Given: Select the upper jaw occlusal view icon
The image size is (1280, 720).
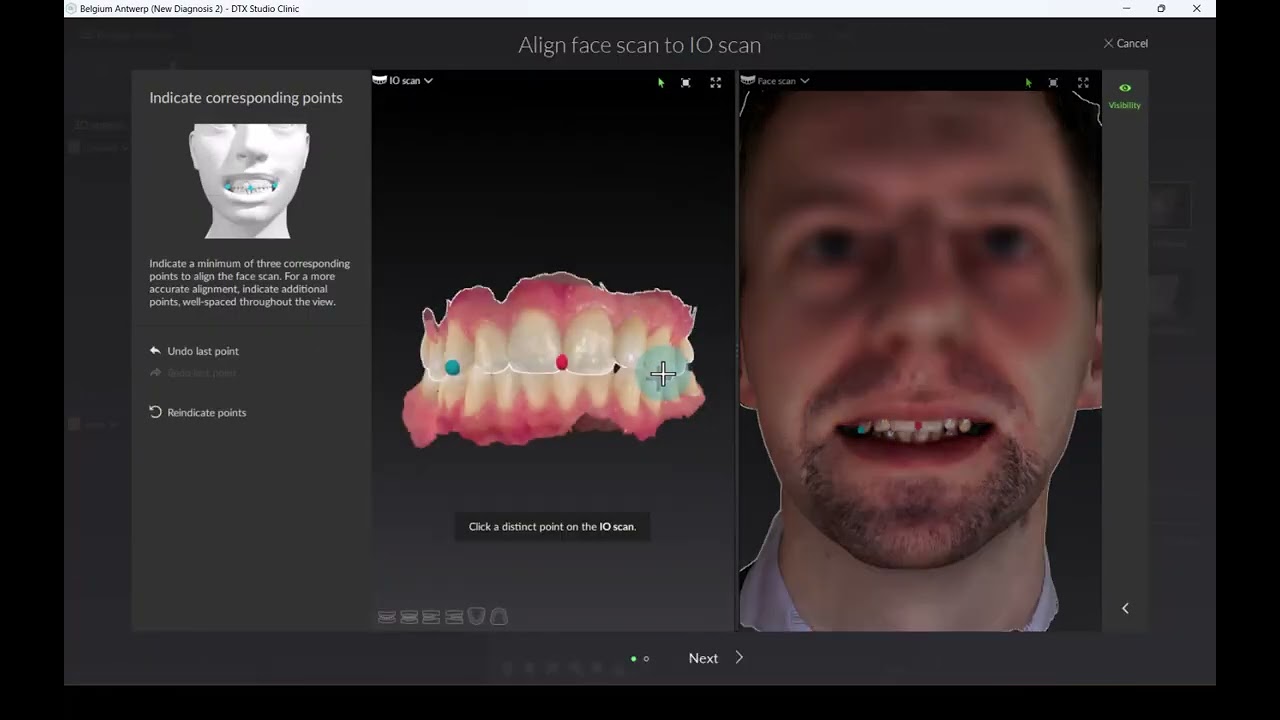Looking at the screenshot, I should click(x=477, y=616).
